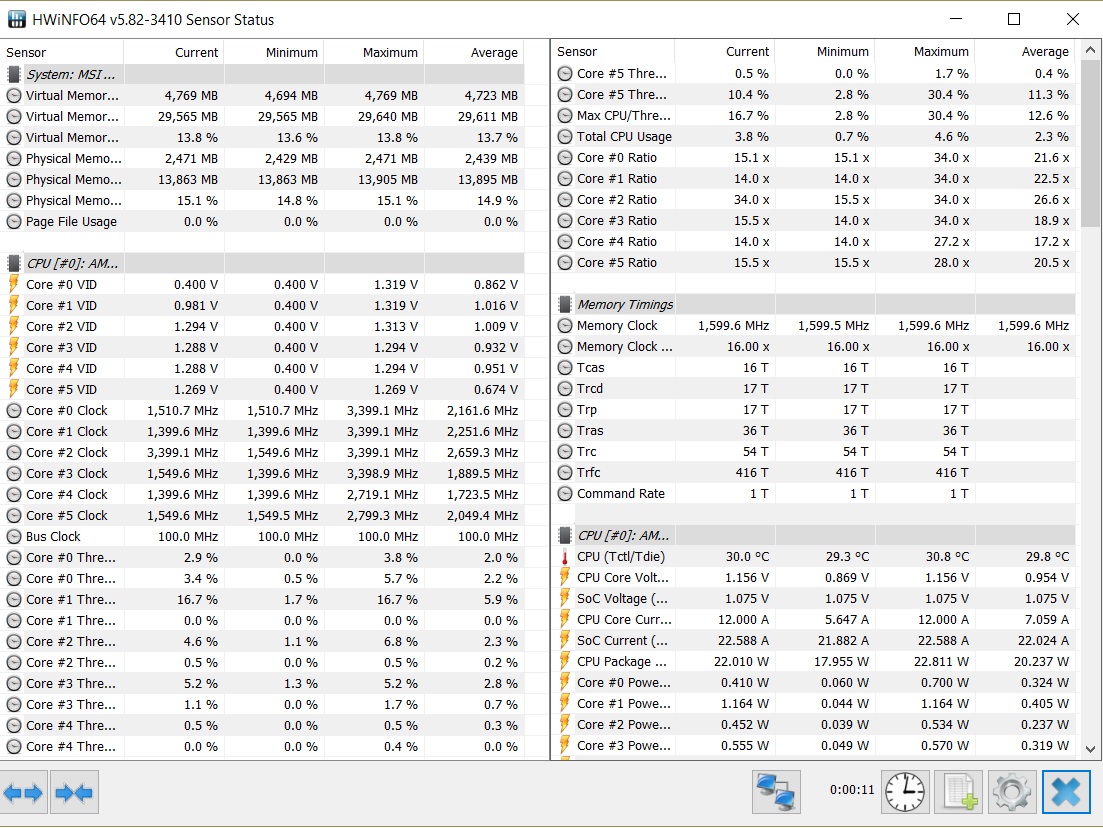Image resolution: width=1103 pixels, height=828 pixels.
Task: Select the CPU (Tctl/Tdie) temperature row
Action: click(x=813, y=556)
